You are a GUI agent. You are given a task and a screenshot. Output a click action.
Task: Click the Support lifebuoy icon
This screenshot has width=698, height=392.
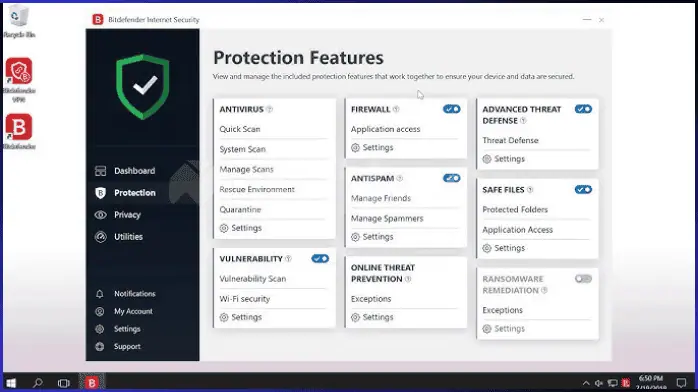100,347
